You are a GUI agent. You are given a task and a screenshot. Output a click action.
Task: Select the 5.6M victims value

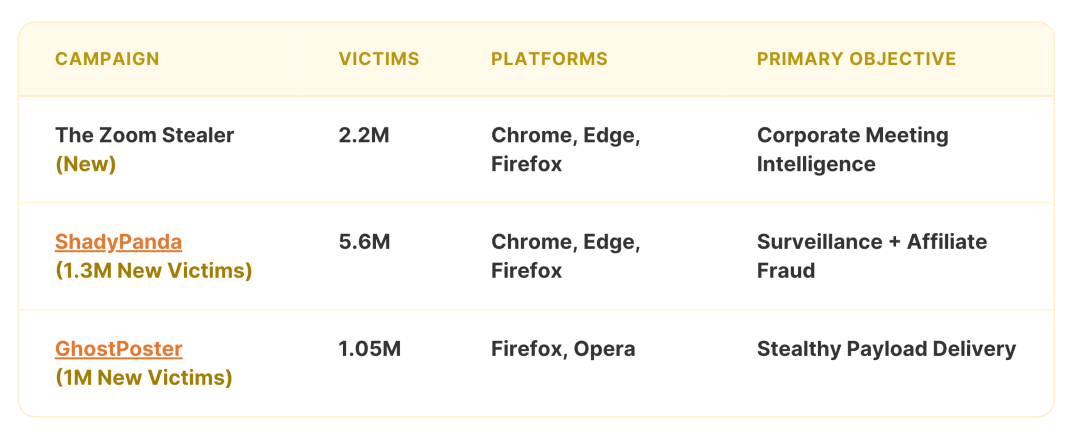coord(364,242)
